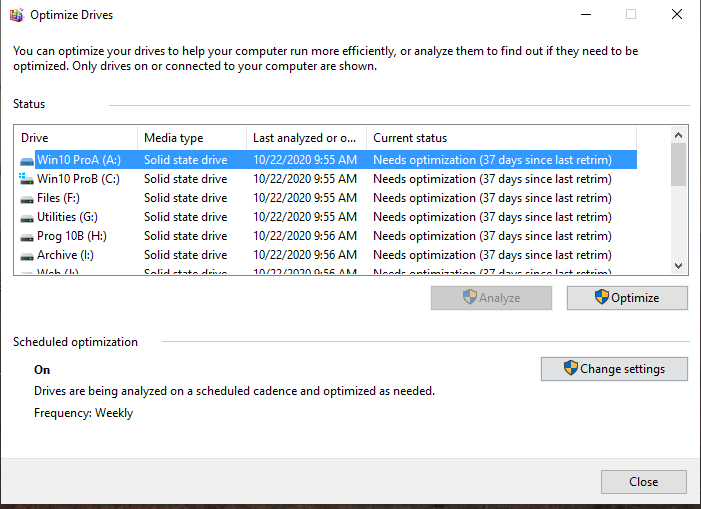Click the Files (F:) drive icon
Screen dimensions: 701x509
pos(27,198)
